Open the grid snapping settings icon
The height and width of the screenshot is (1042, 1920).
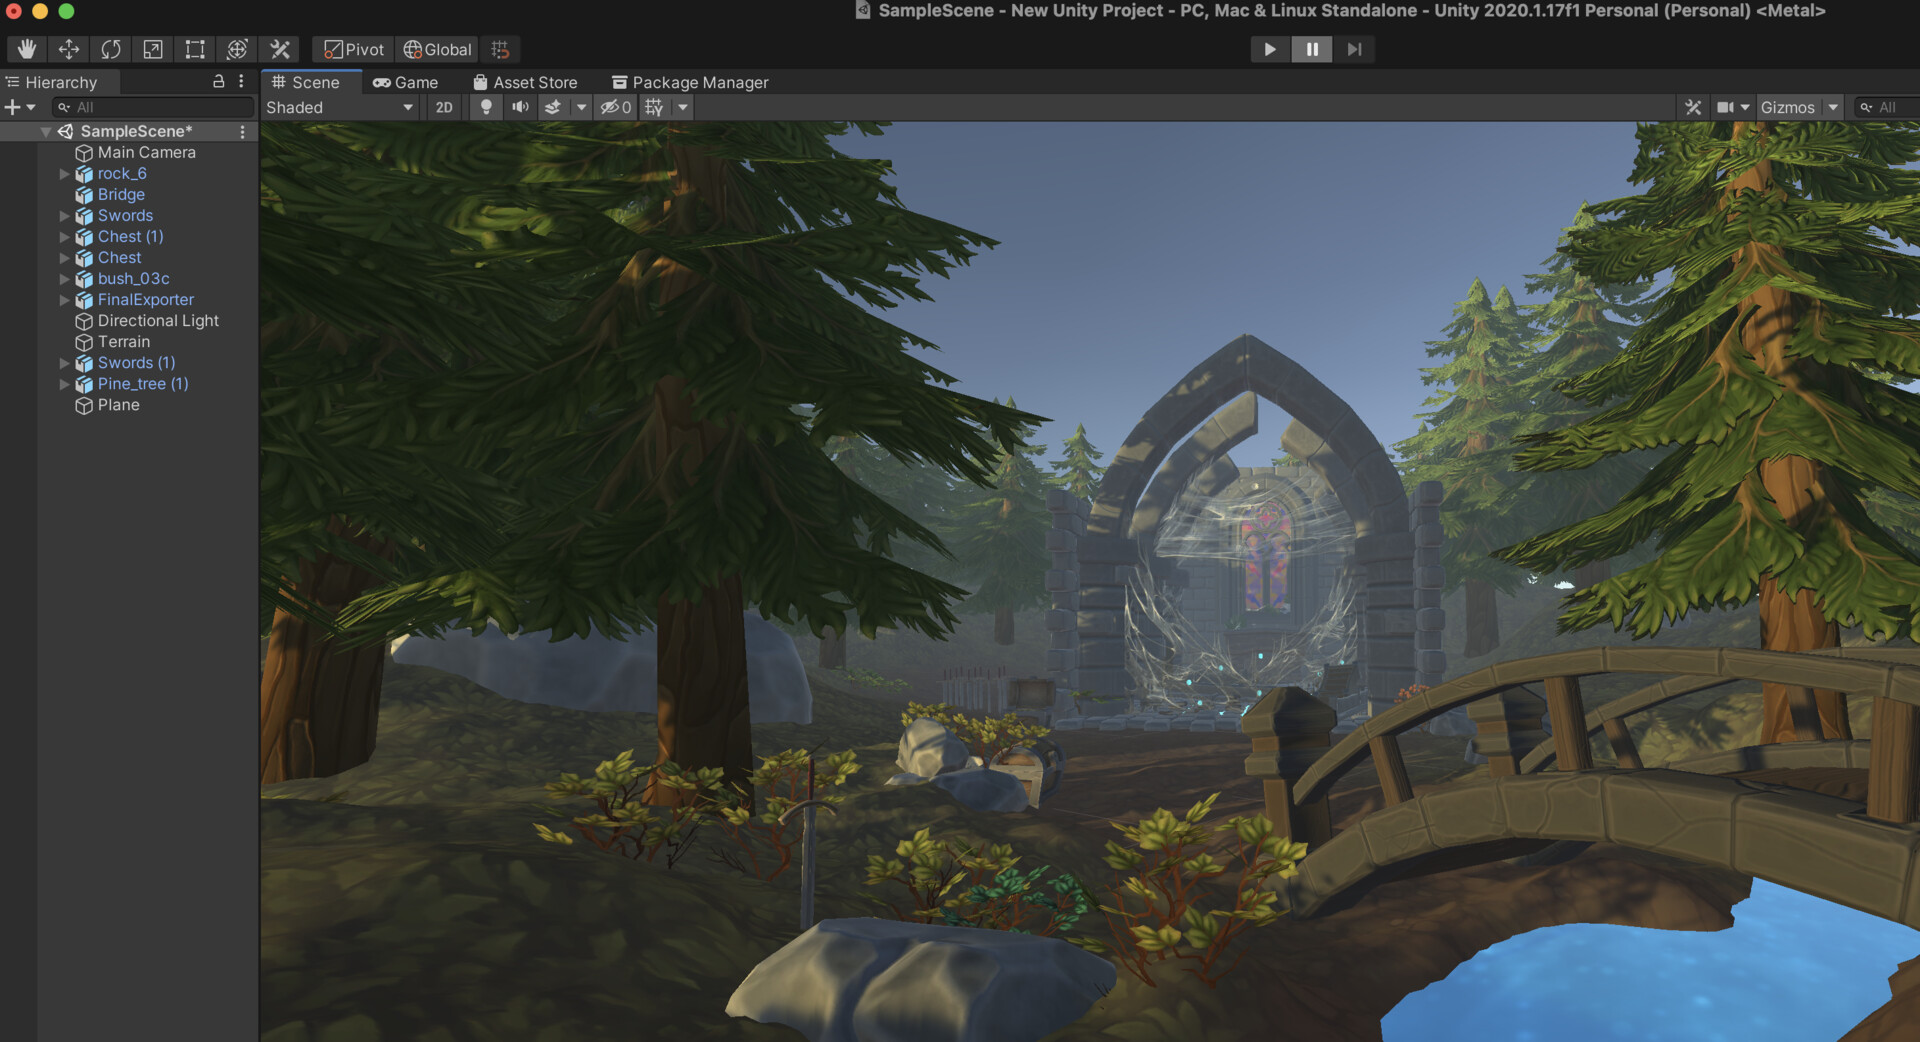500,49
